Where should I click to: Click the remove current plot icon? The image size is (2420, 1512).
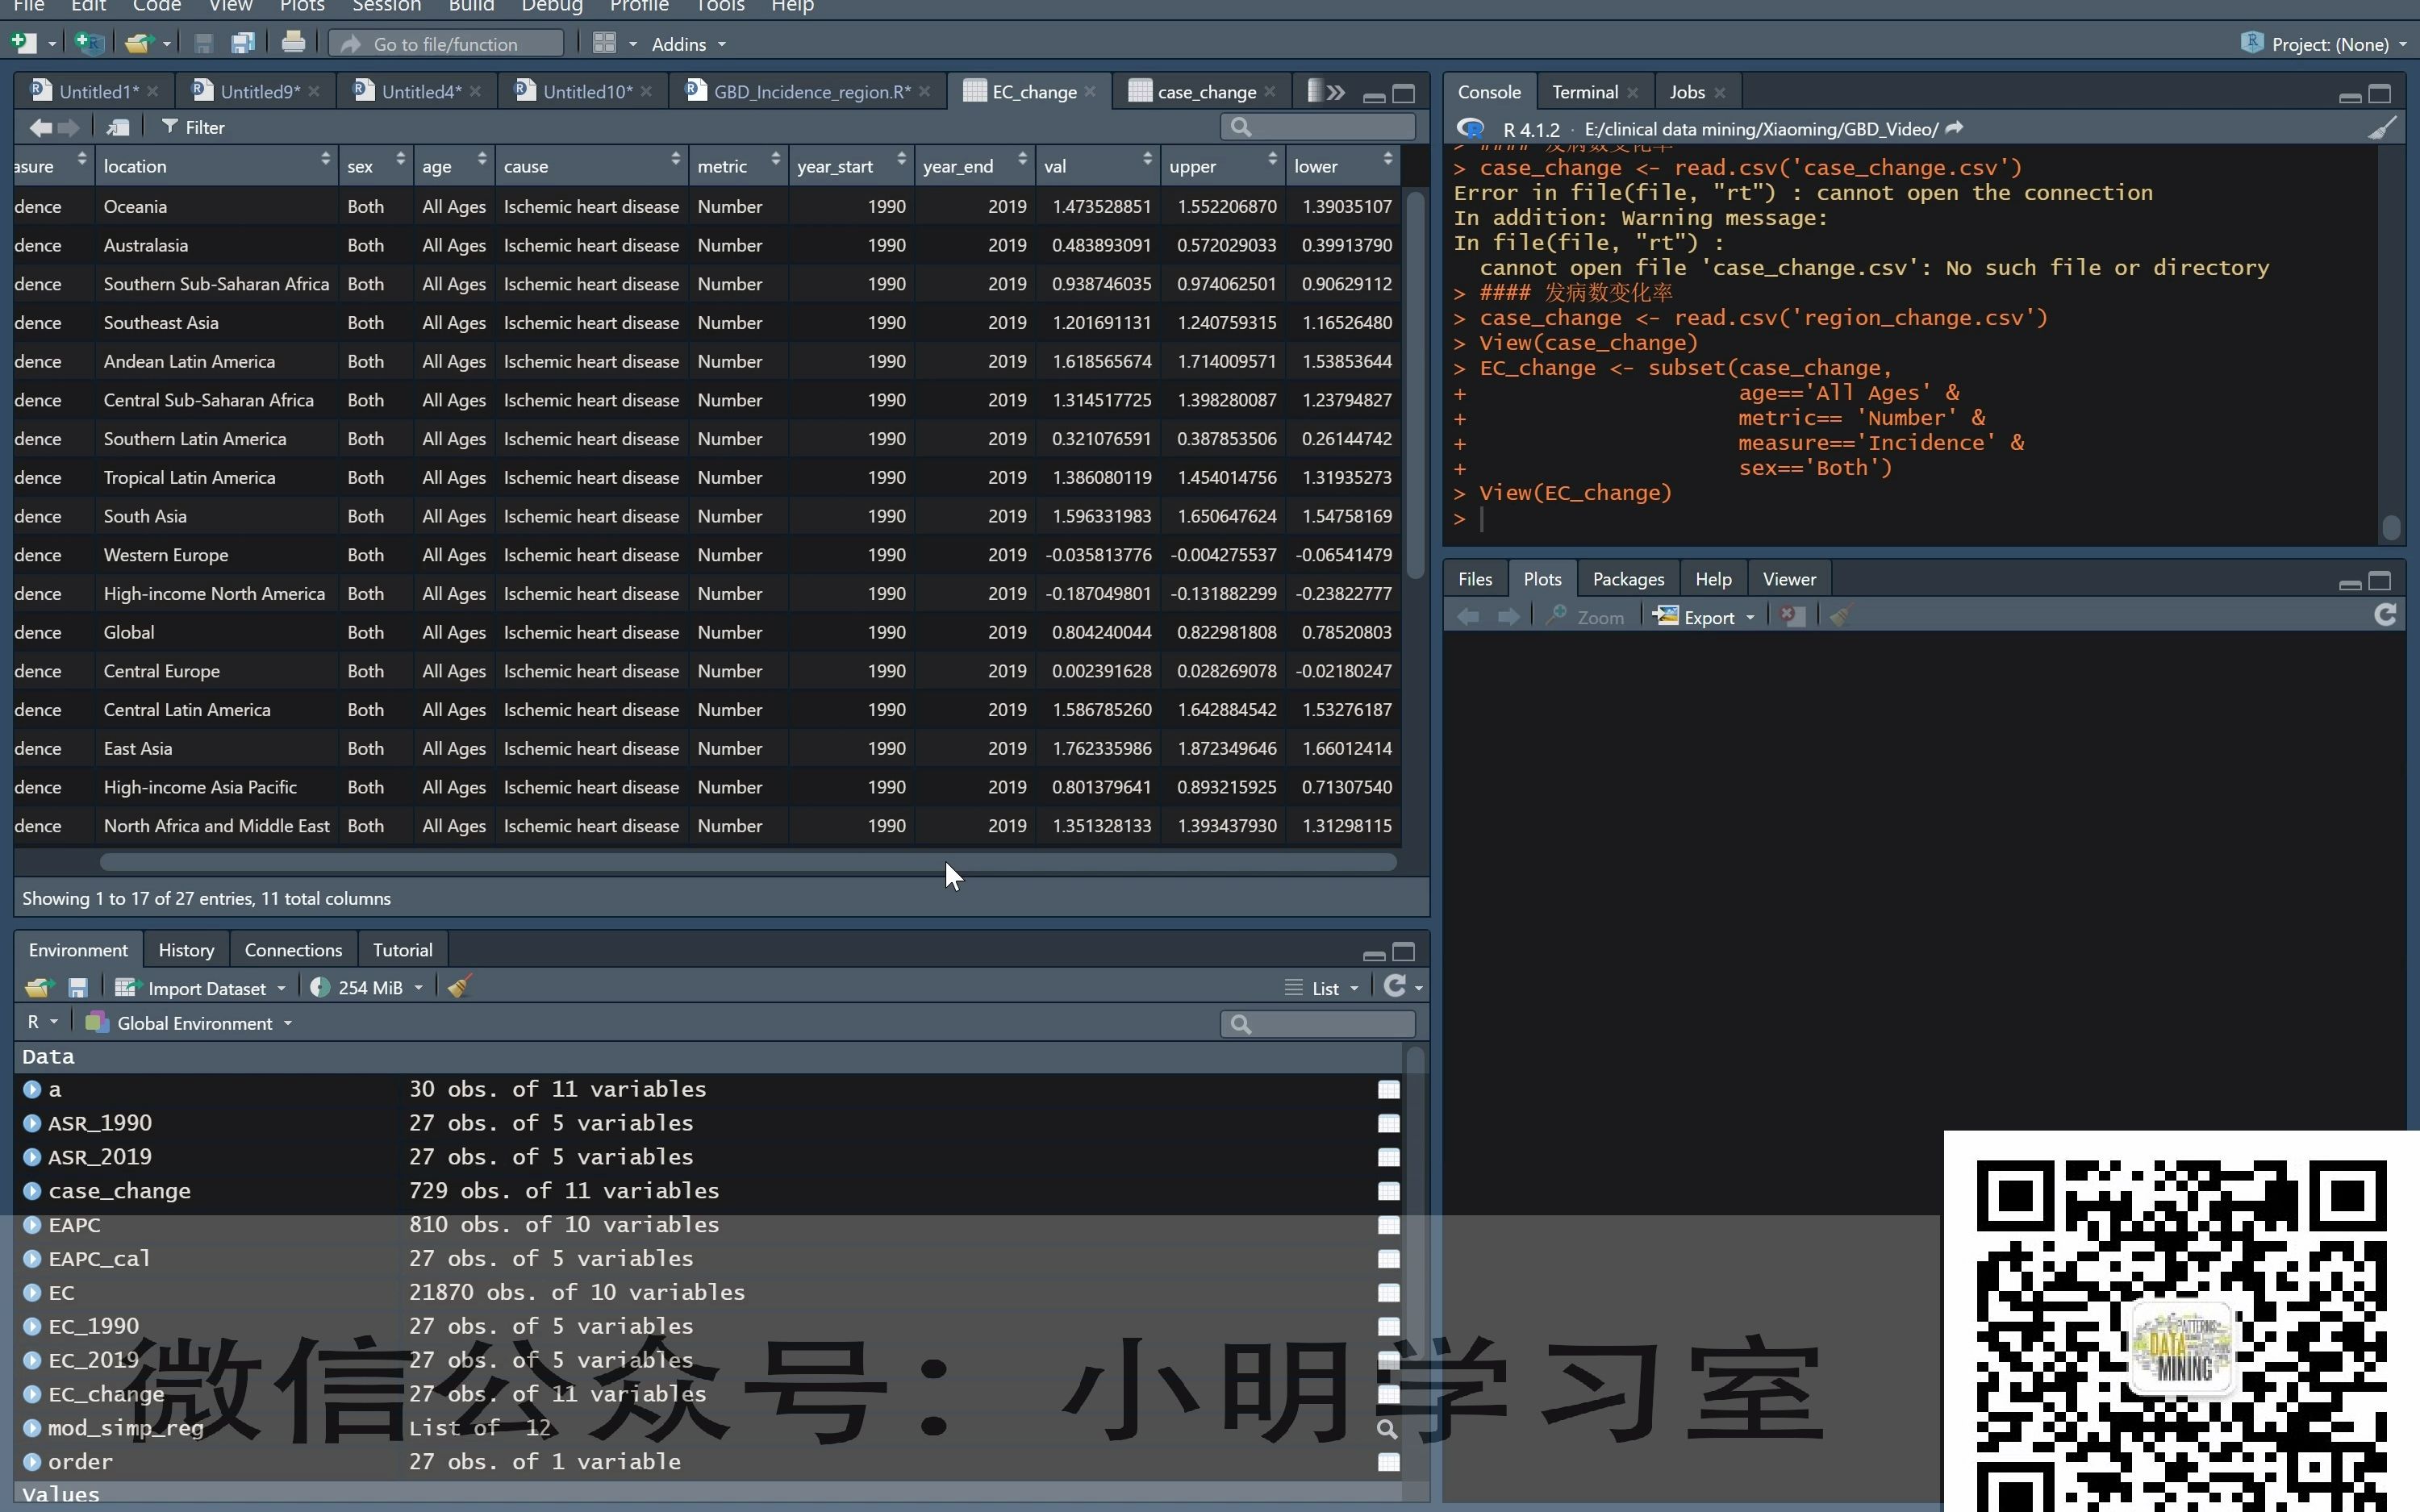pyautogui.click(x=1792, y=617)
